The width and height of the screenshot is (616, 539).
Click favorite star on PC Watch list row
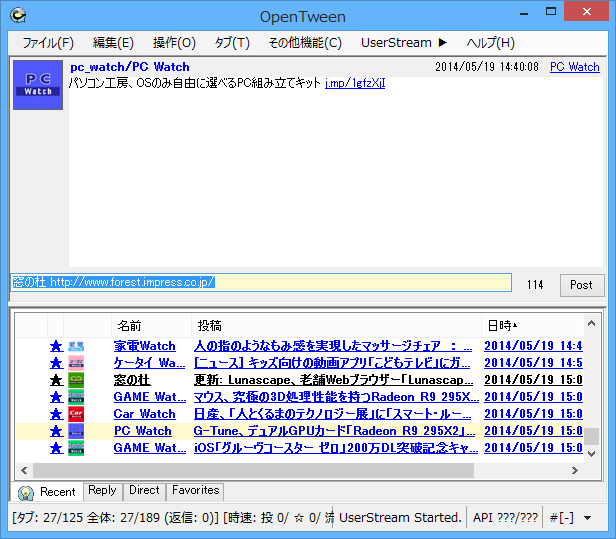[56, 431]
